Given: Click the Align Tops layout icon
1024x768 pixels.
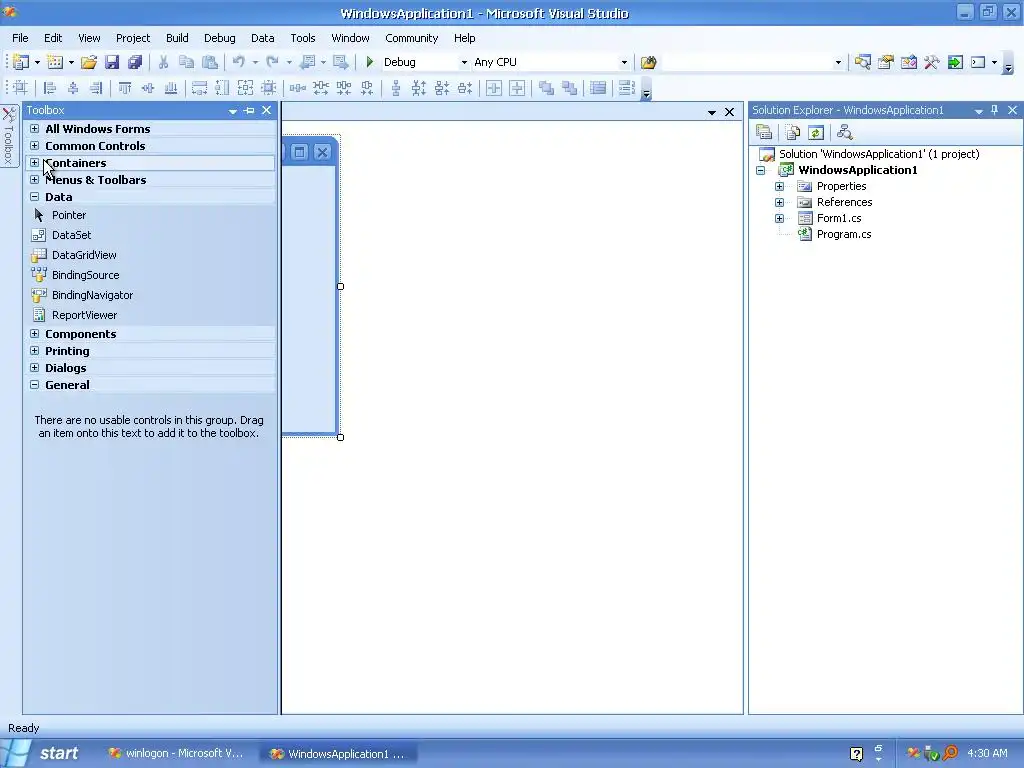Looking at the screenshot, I should coord(125,88).
